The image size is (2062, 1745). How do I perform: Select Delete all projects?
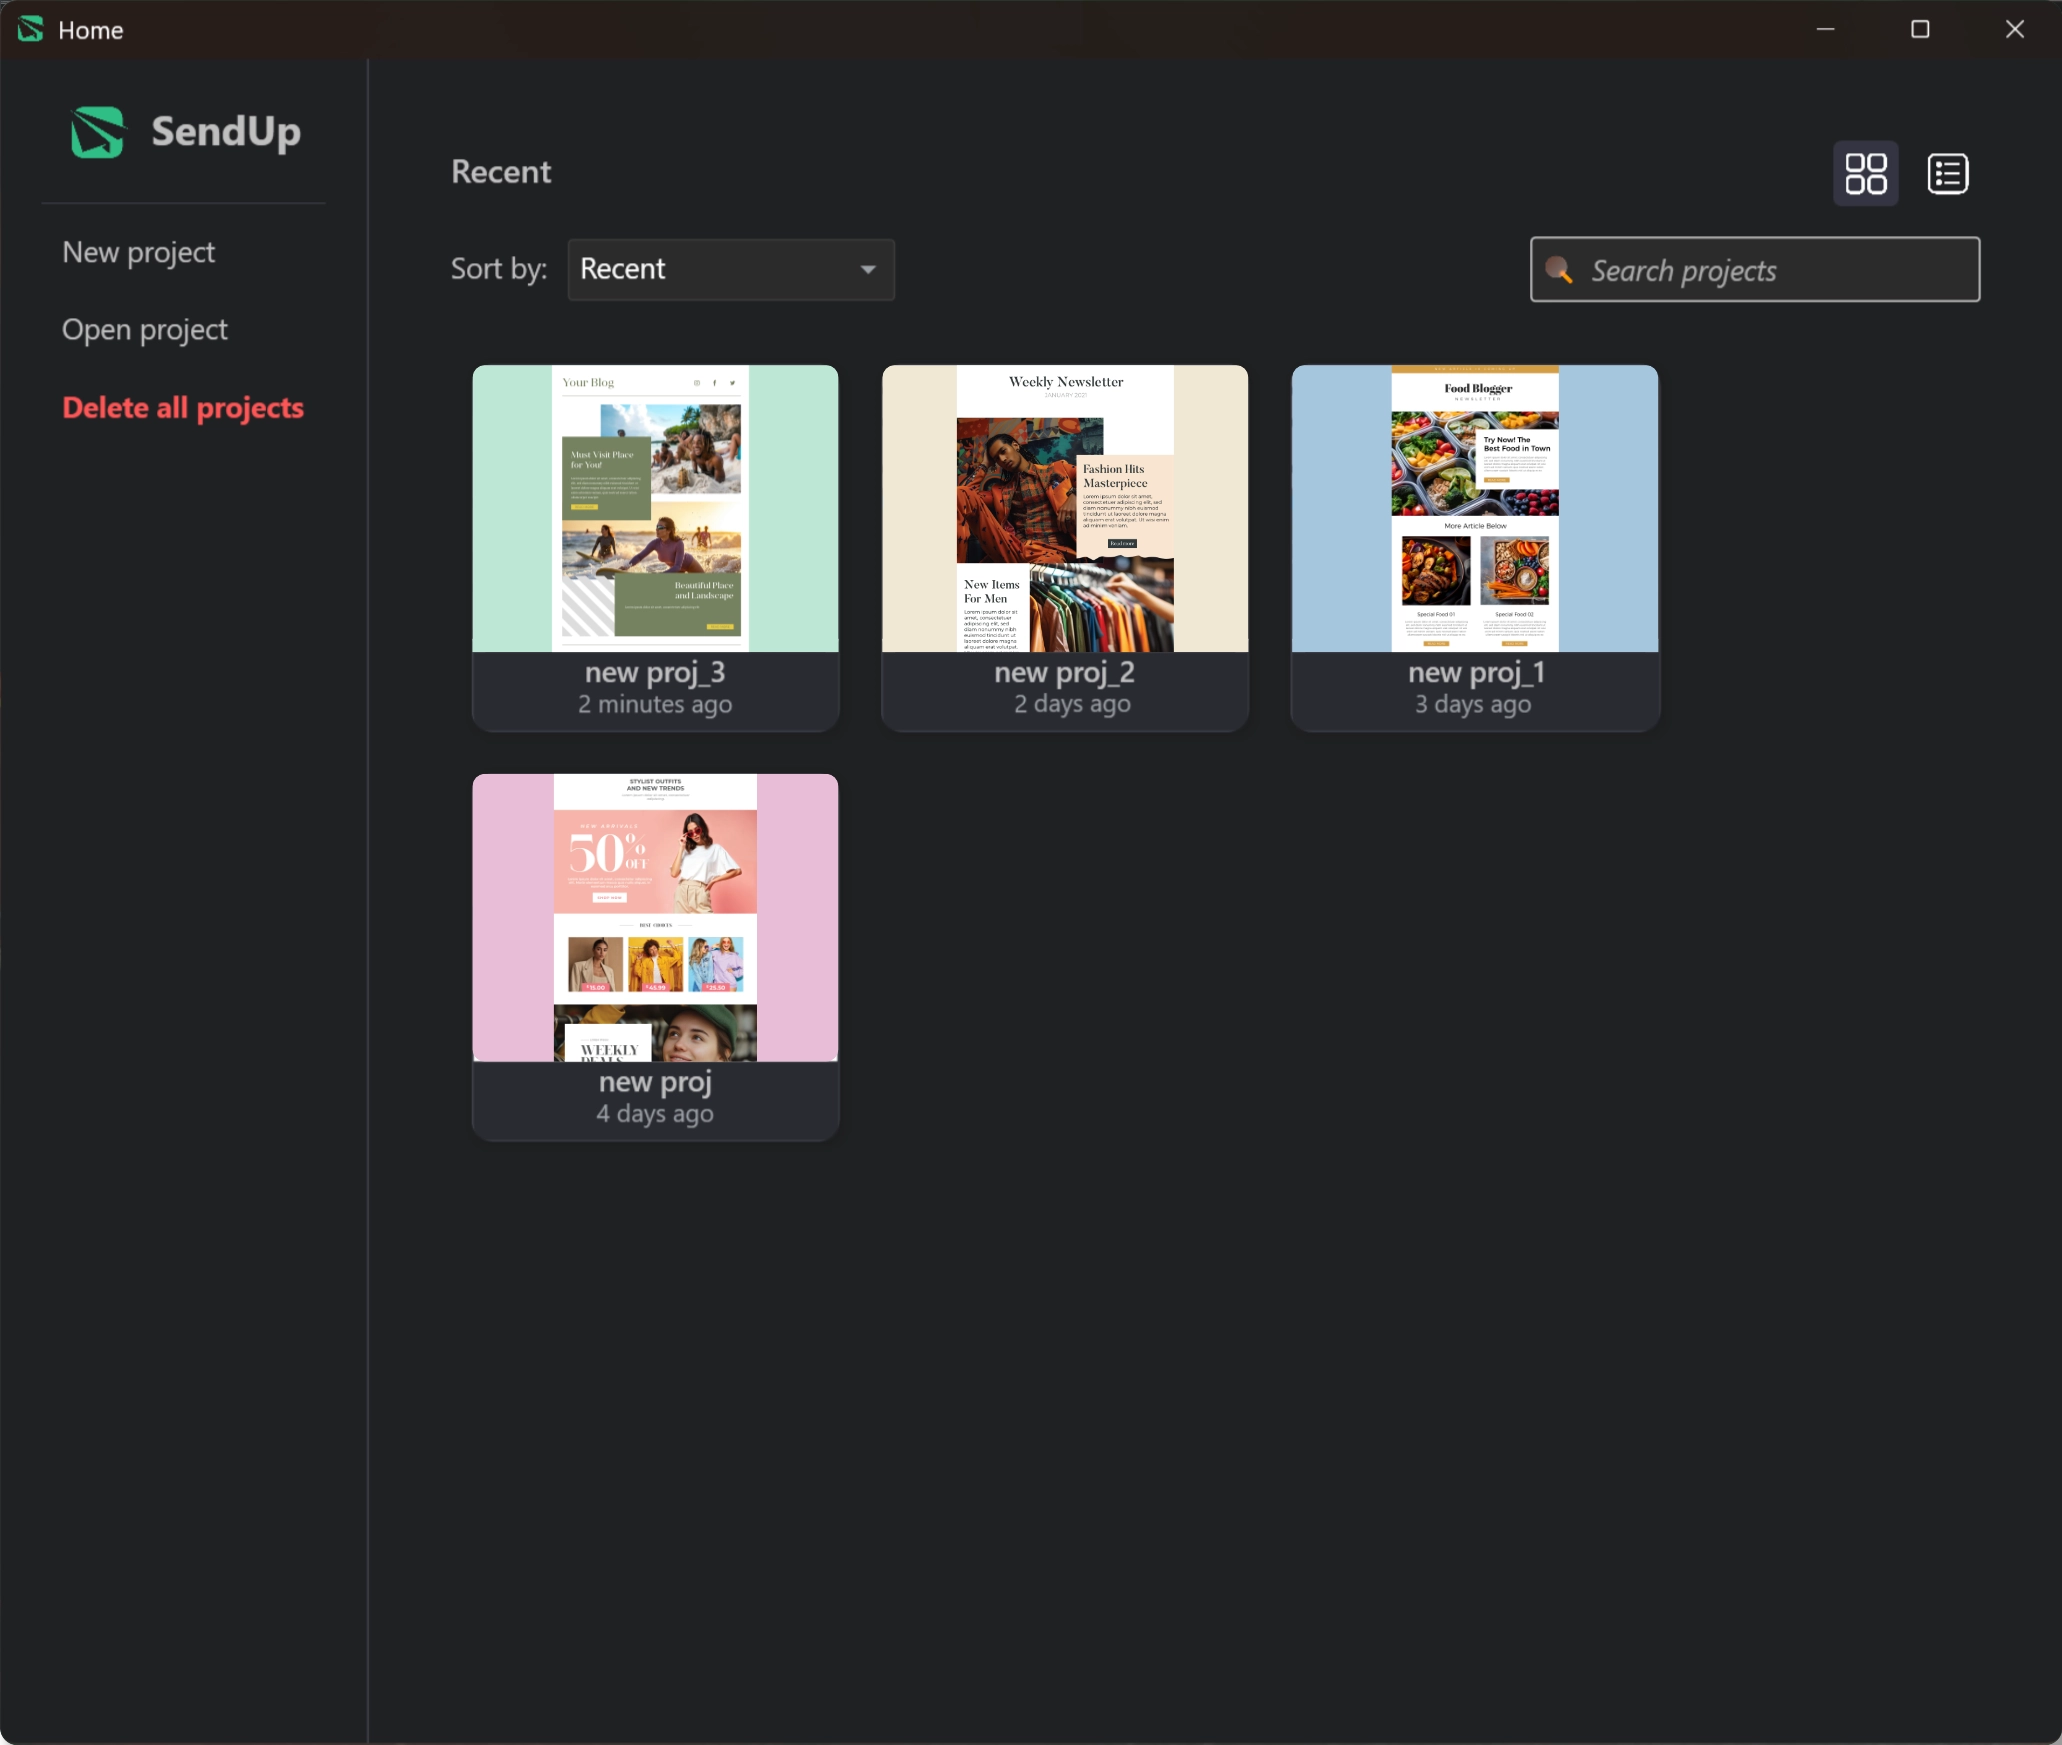click(x=183, y=408)
